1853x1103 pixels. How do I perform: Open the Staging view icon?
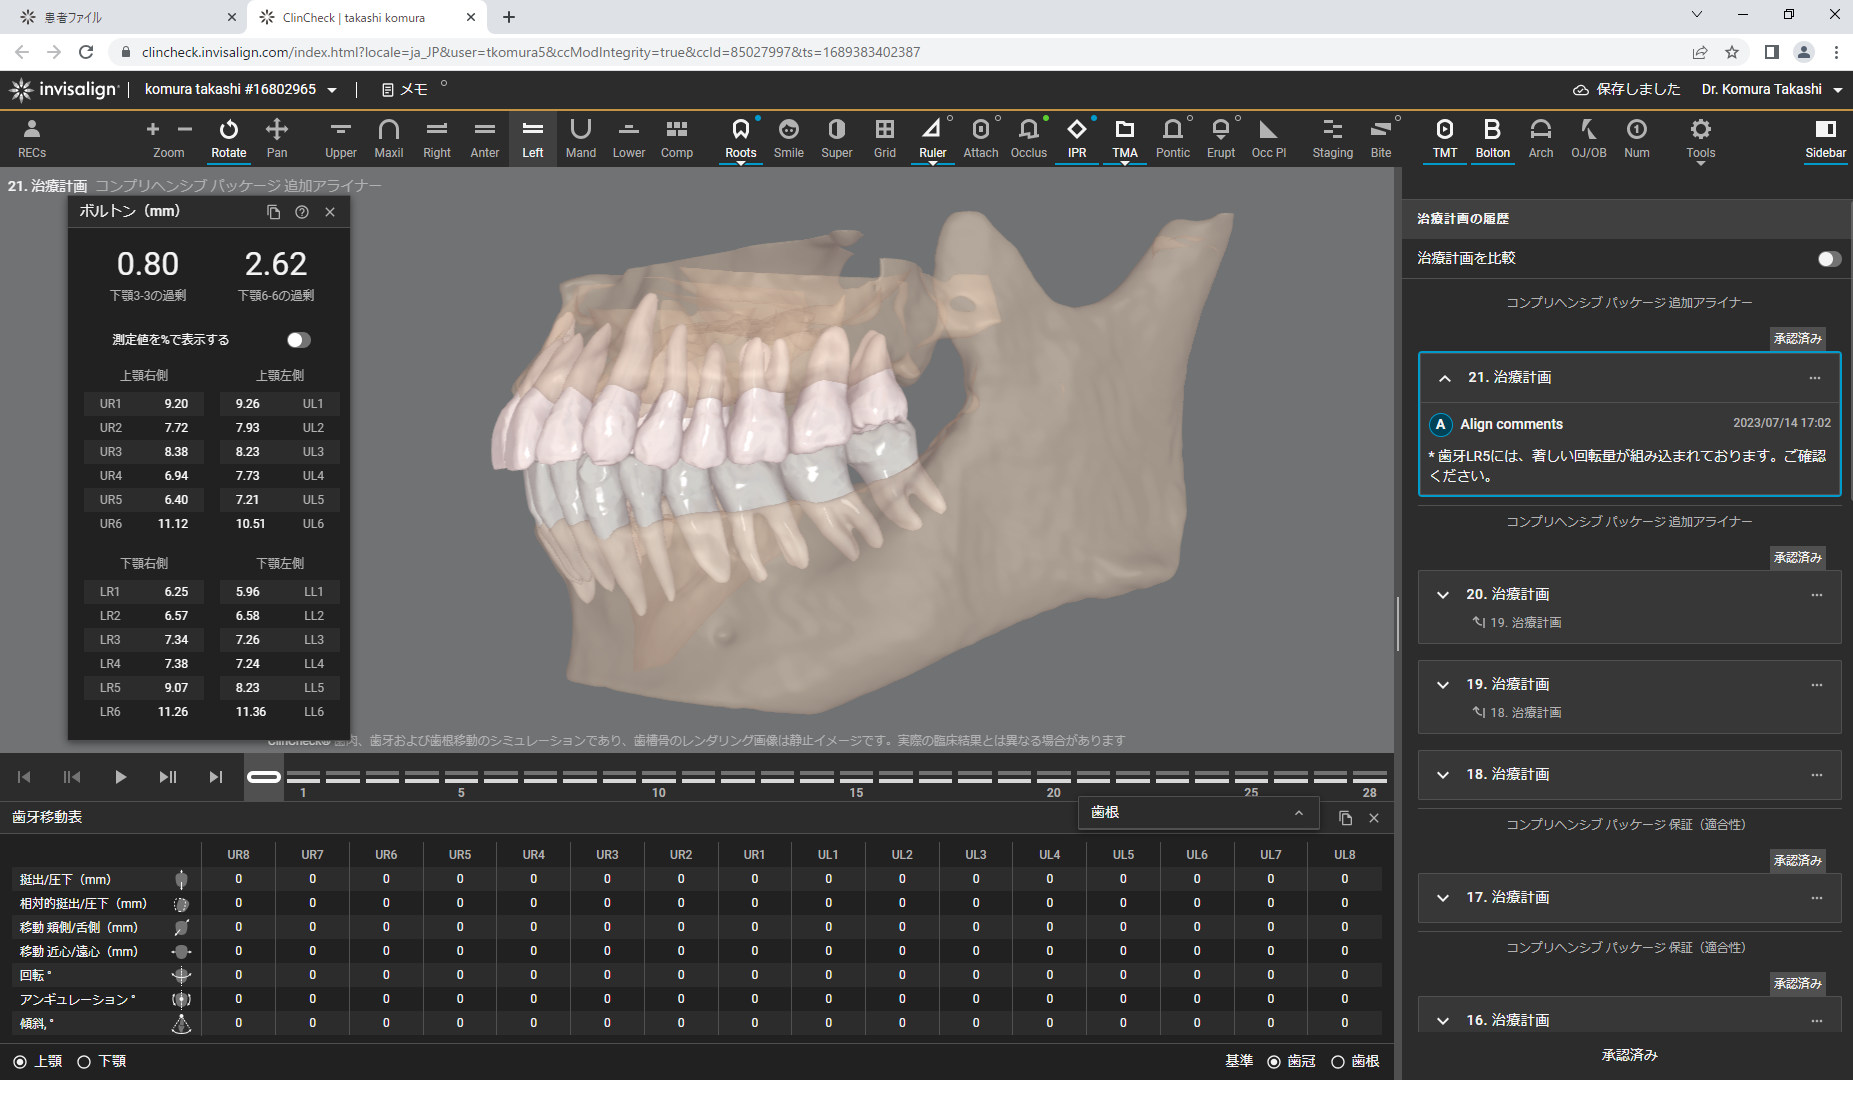1332,138
